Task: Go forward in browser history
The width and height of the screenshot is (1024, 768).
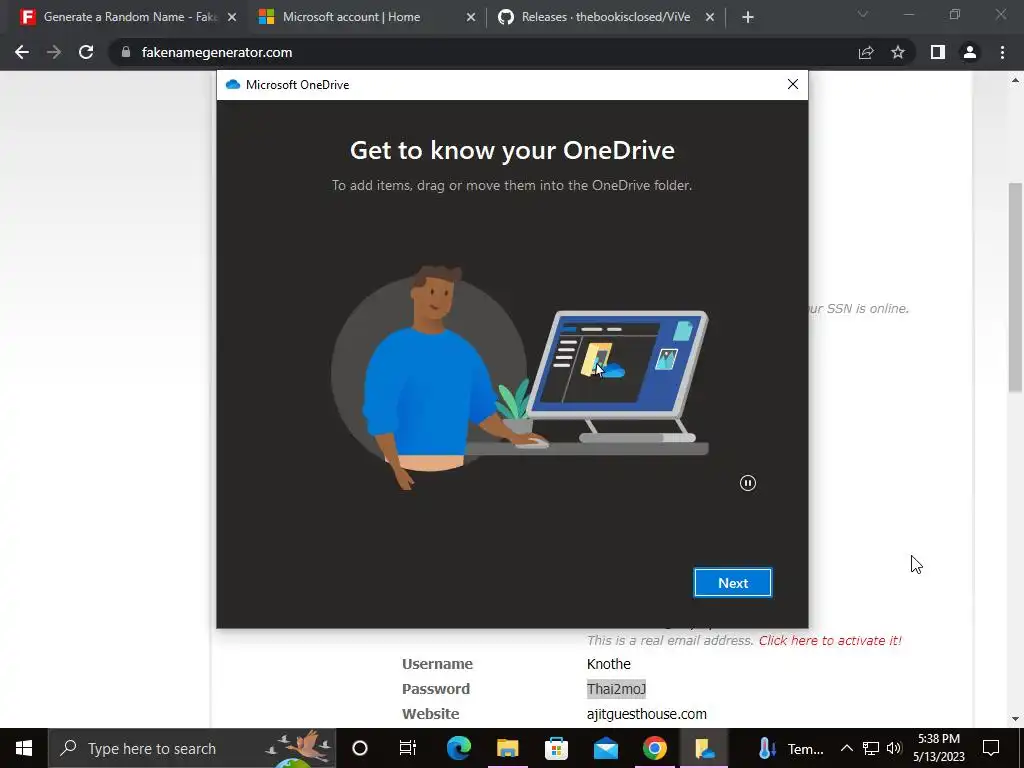Action: [x=54, y=52]
